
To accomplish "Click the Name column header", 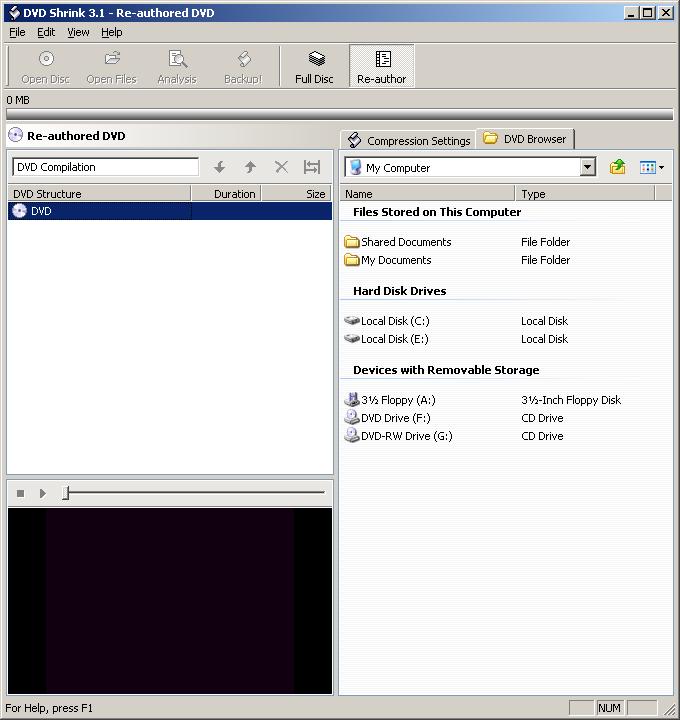I will tap(427, 194).
